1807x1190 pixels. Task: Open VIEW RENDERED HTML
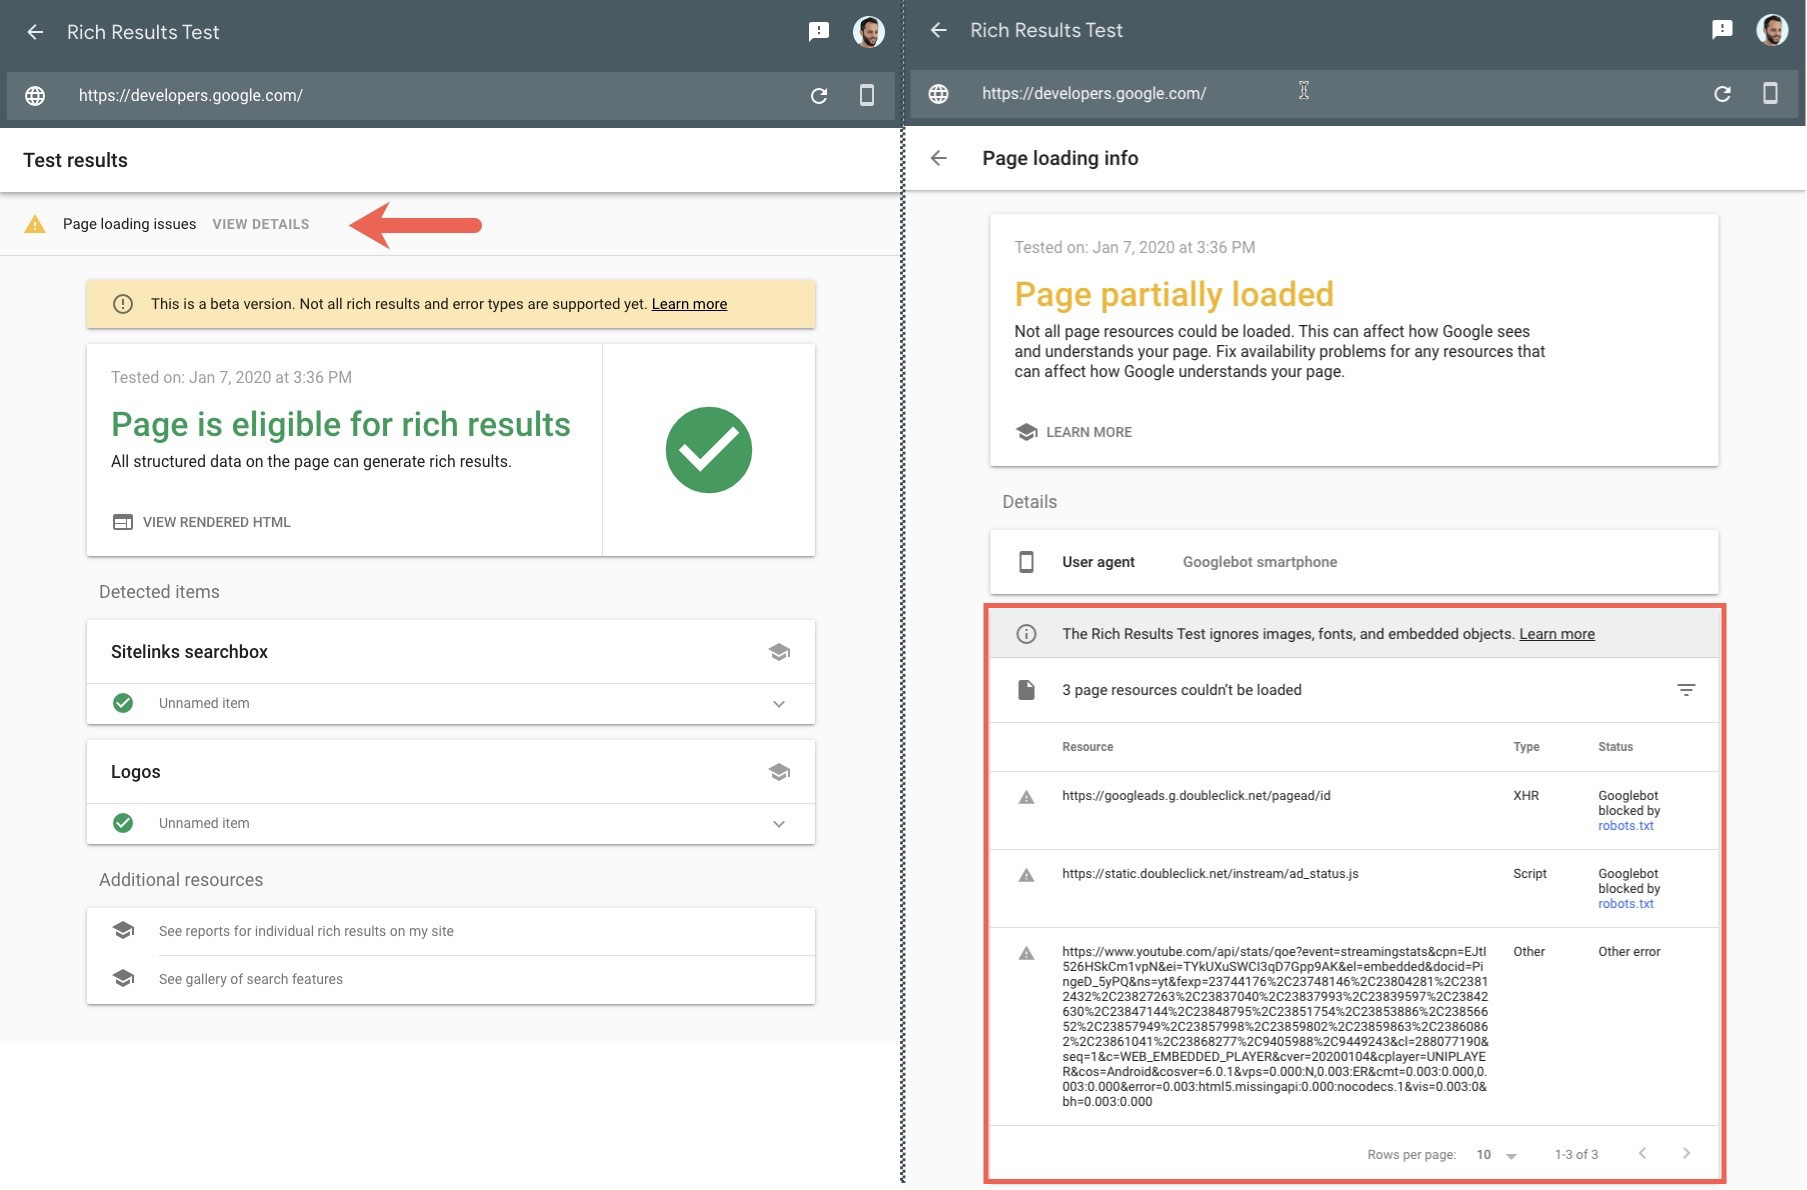215,521
